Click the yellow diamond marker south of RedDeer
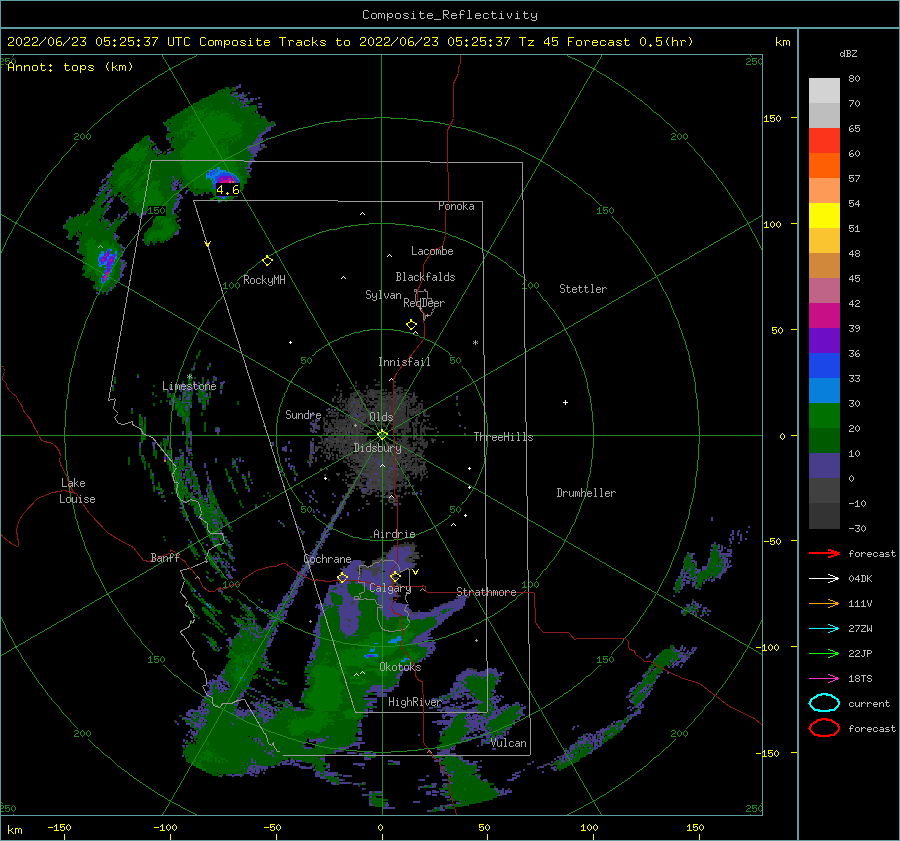 pos(411,324)
